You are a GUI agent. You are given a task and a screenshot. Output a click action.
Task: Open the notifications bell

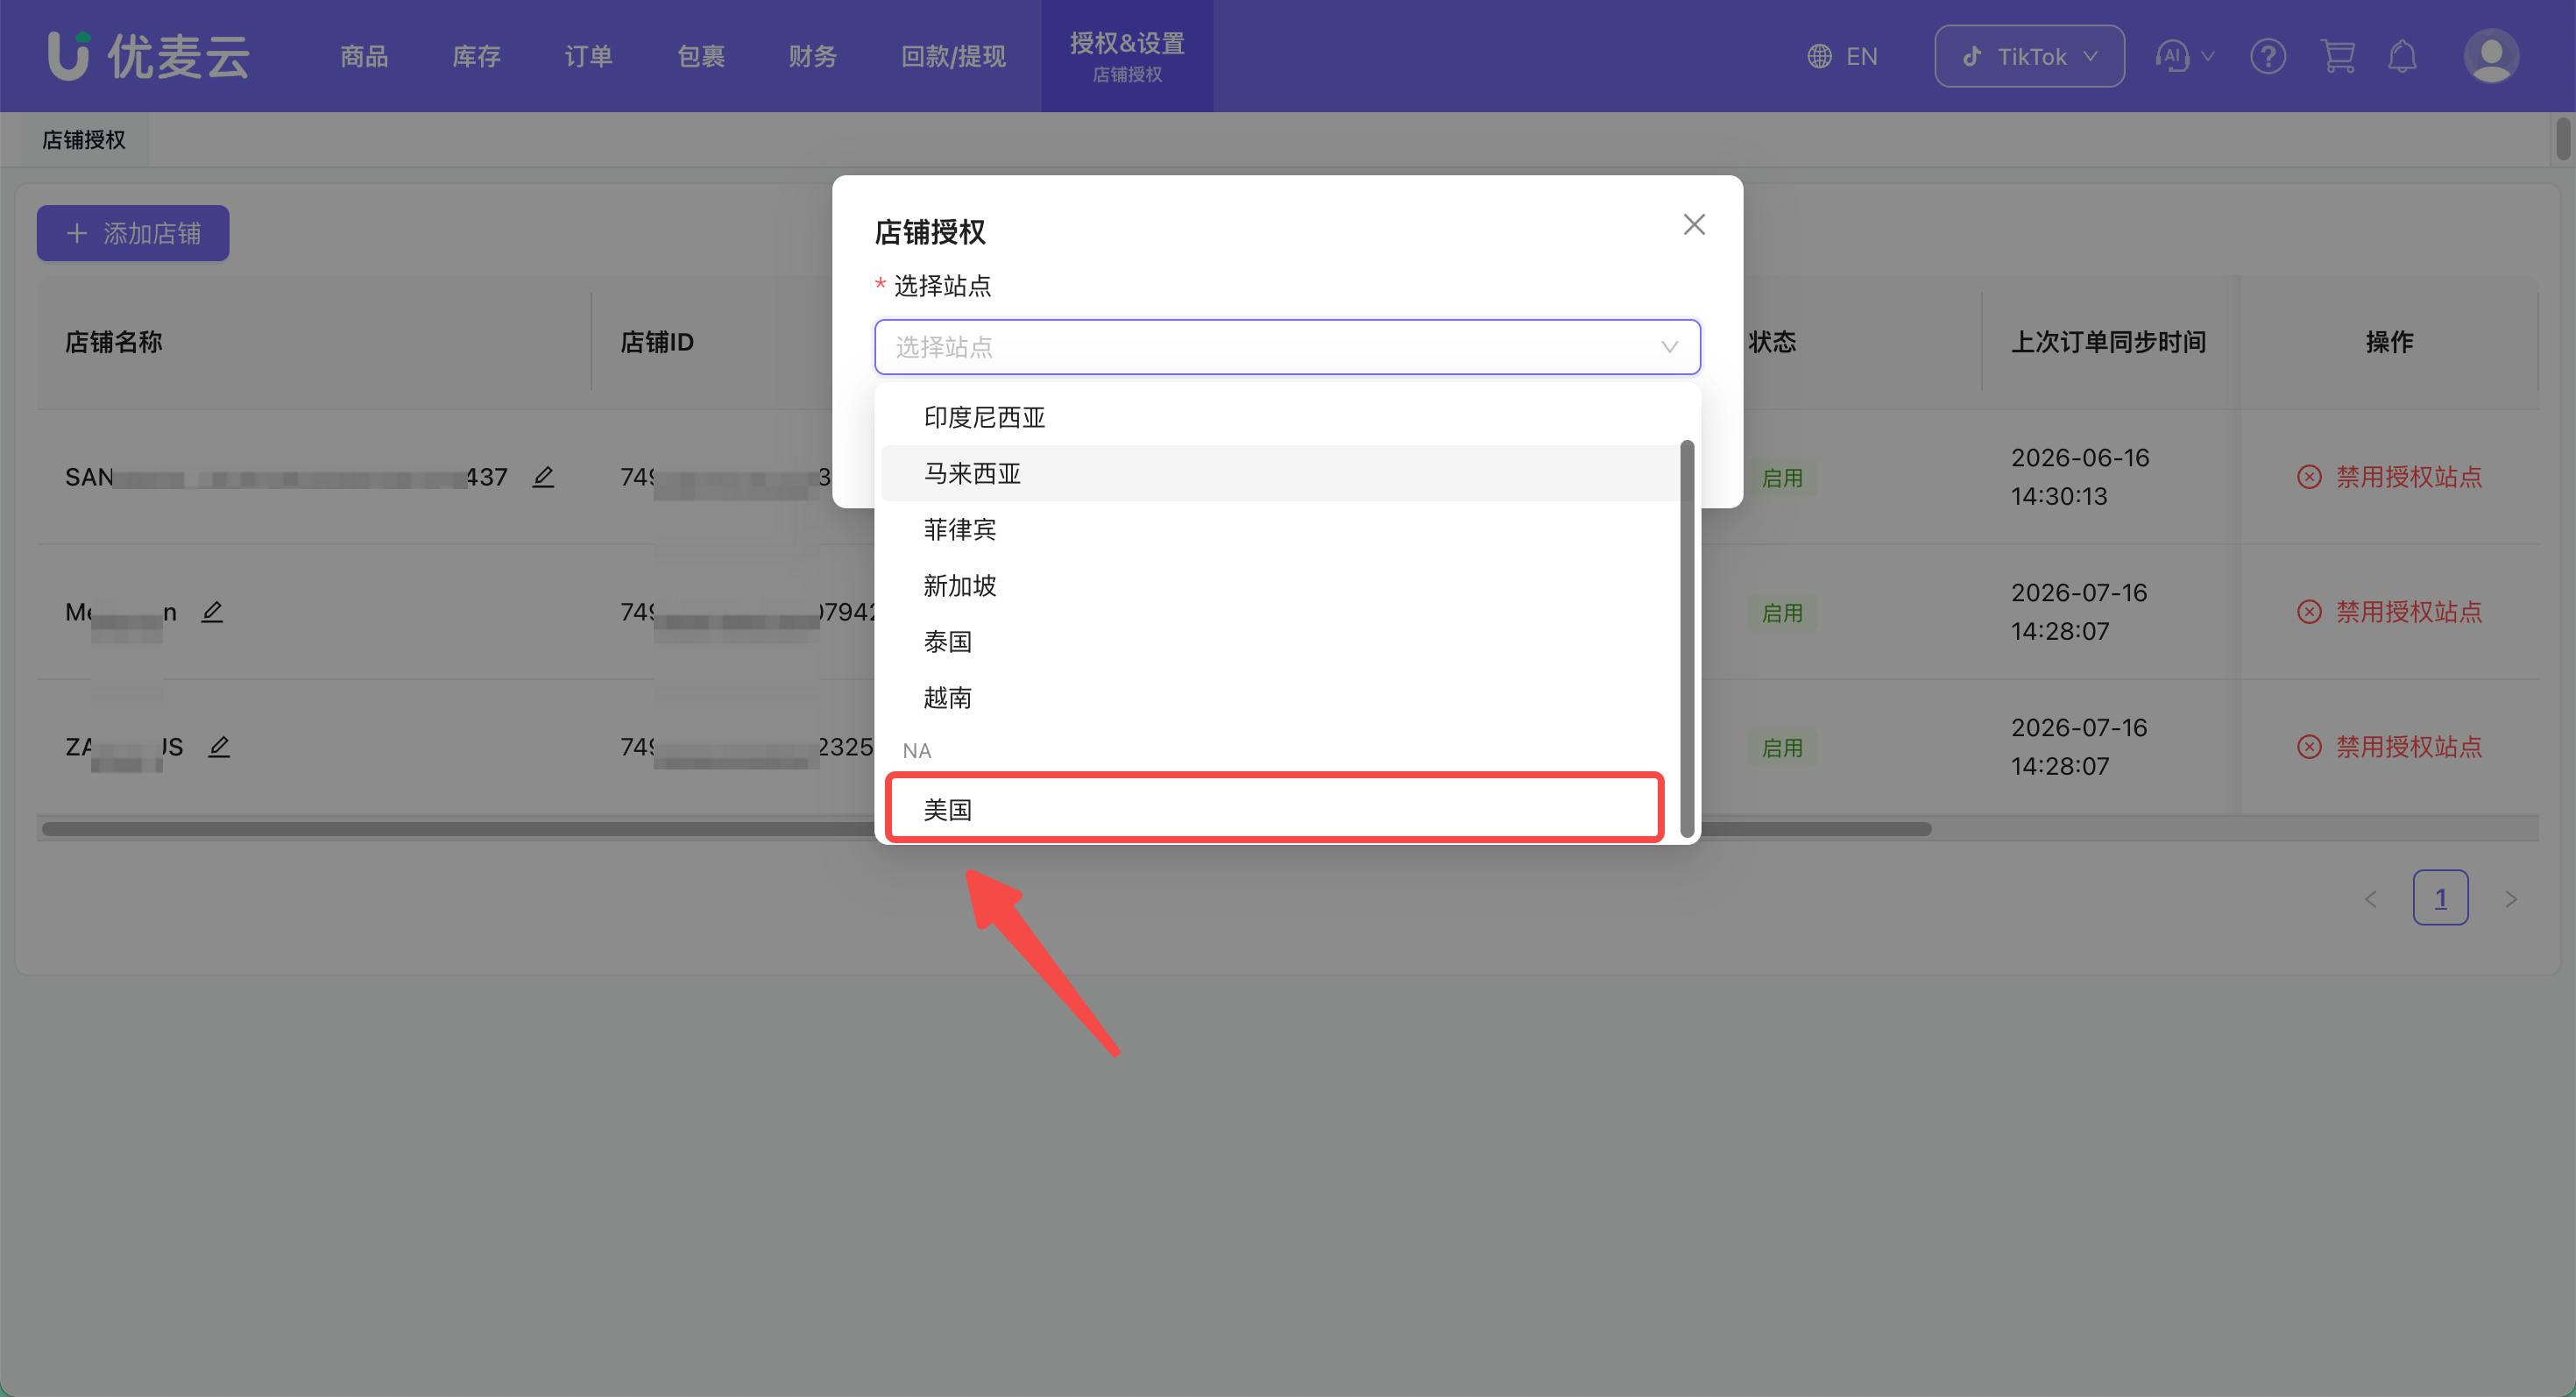point(2402,56)
